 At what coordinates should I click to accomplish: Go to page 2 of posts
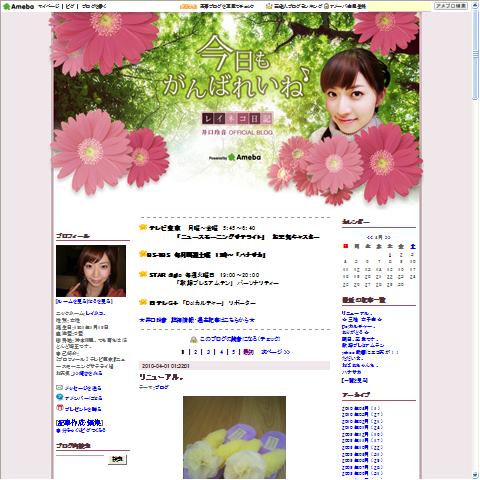(196, 352)
